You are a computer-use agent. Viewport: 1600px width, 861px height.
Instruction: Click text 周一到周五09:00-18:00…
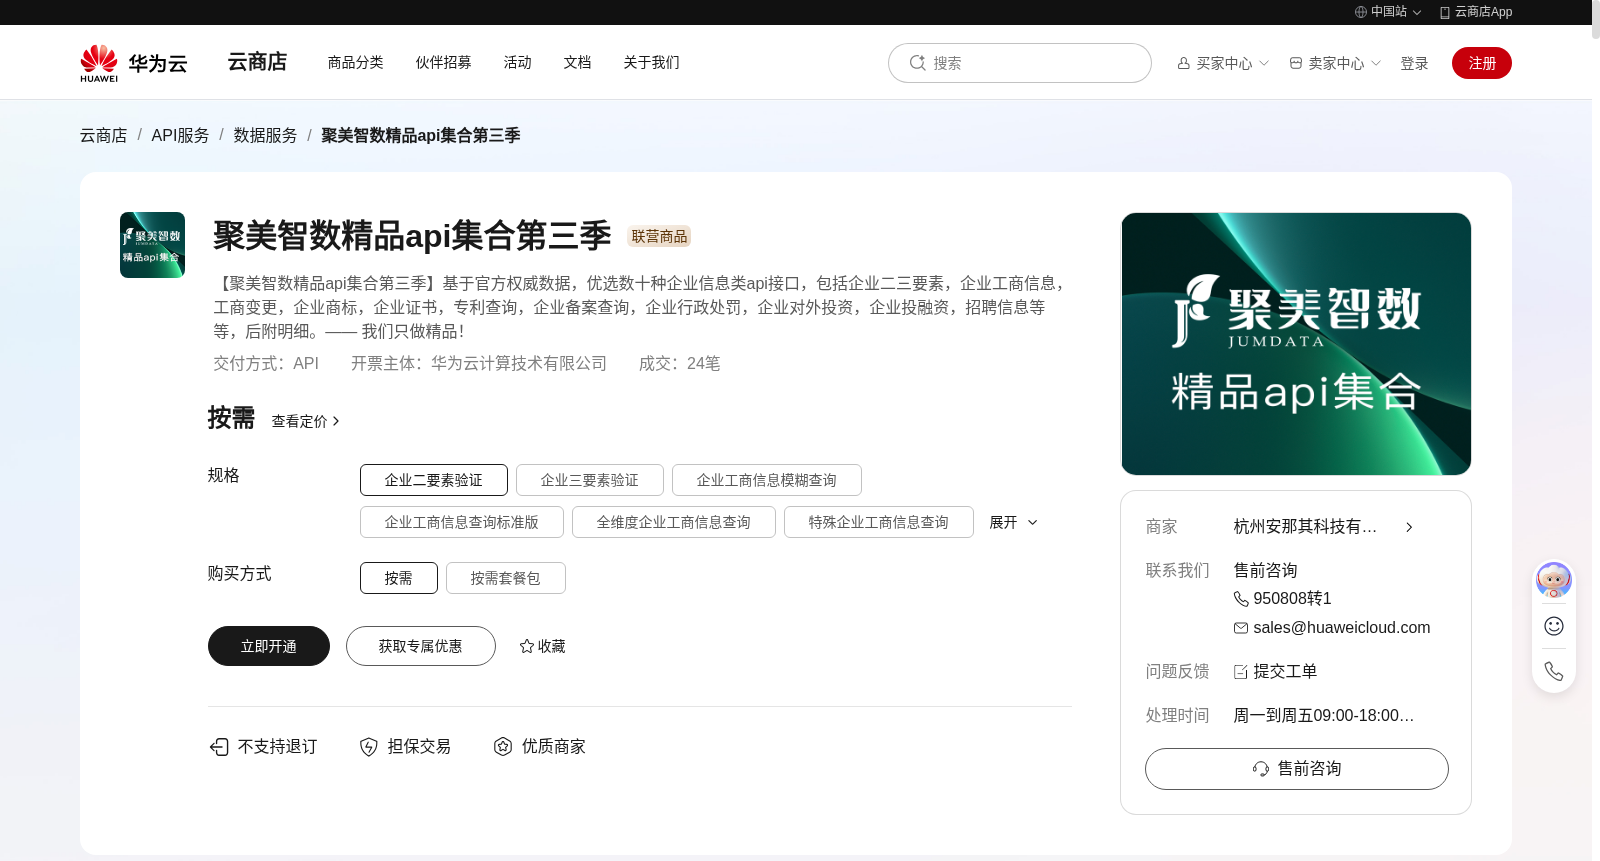tap(1324, 716)
